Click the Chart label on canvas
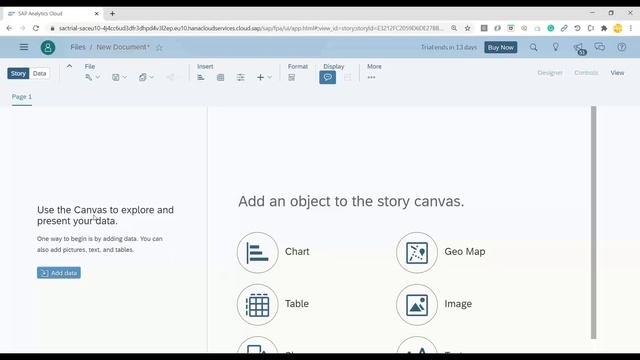Screen dimensions: 640x360 [297, 251]
